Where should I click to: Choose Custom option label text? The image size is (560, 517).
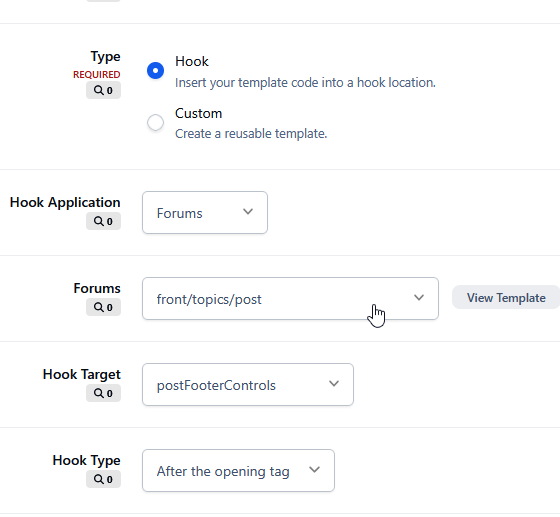(x=199, y=114)
